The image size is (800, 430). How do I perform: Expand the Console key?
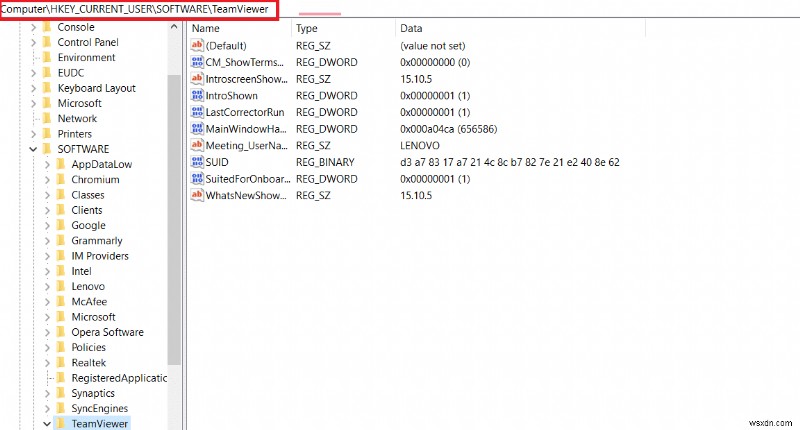34,27
